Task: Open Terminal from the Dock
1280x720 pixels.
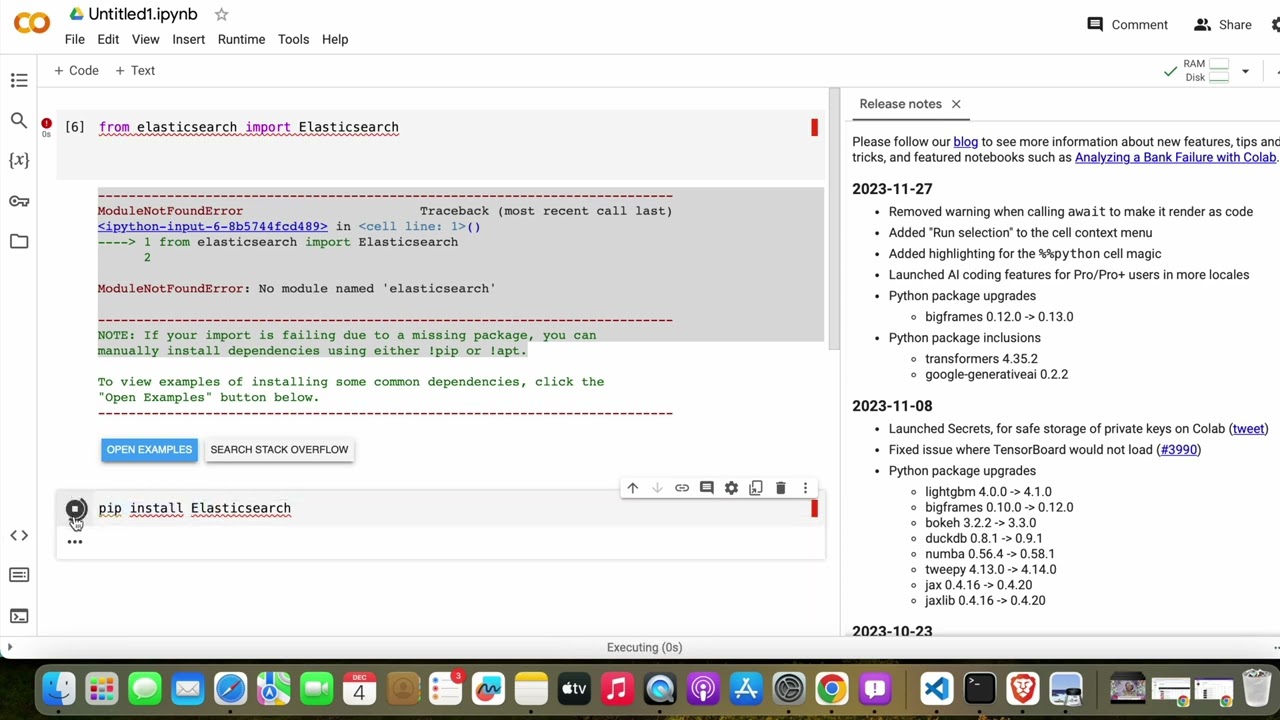Action: click(980, 689)
